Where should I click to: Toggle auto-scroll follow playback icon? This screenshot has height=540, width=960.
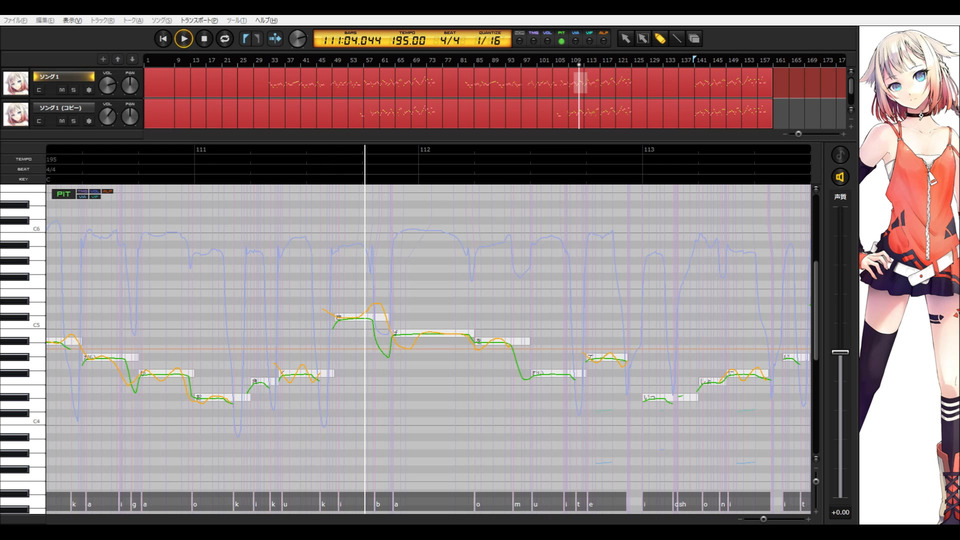click(275, 39)
